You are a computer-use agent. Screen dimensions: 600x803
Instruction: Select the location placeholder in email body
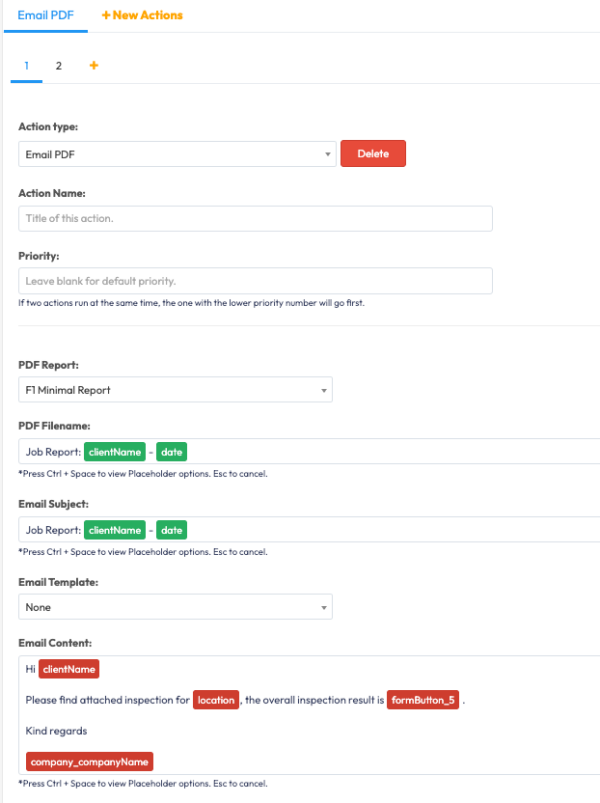216,700
